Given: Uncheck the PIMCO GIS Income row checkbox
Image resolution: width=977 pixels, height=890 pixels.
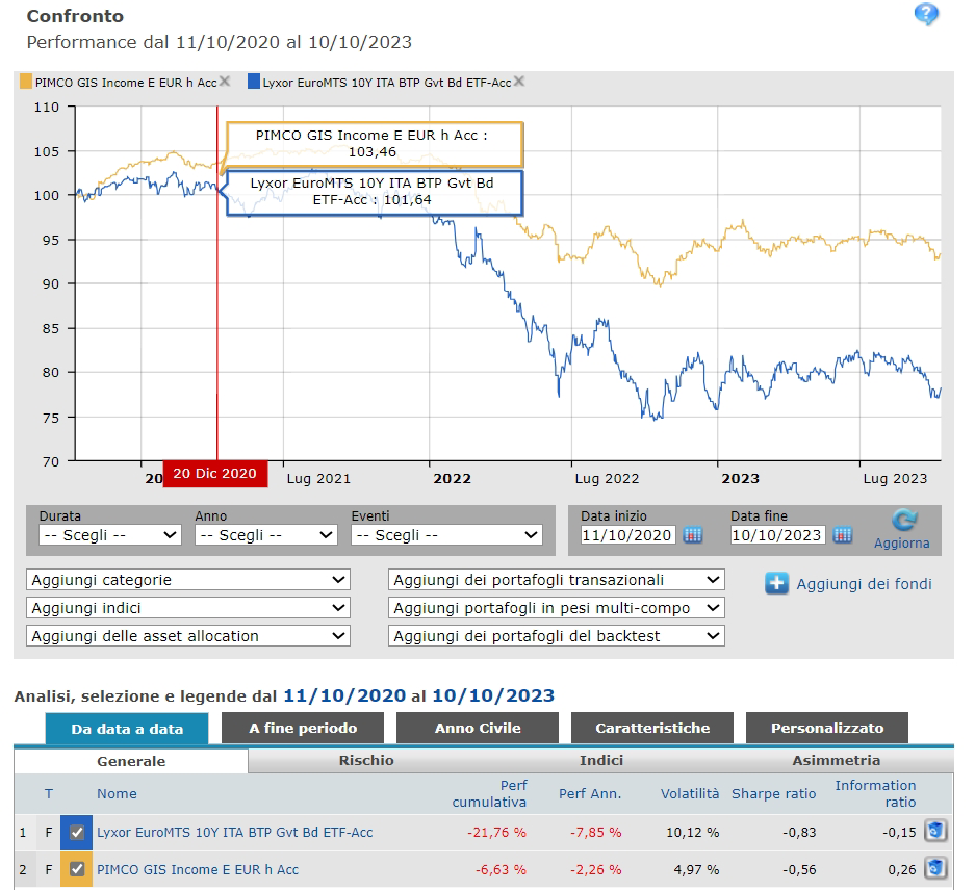Looking at the screenshot, I should [77, 869].
